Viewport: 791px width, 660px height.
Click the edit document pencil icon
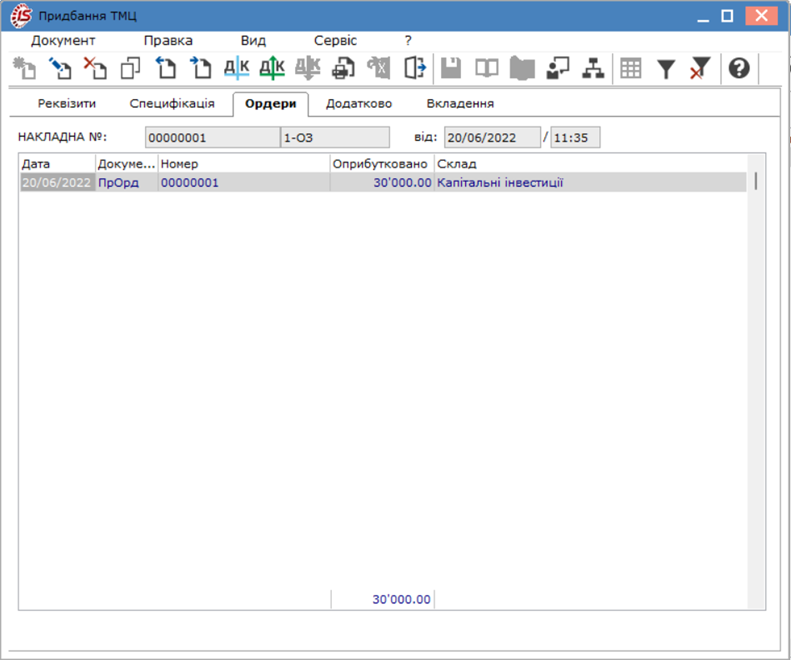60,68
